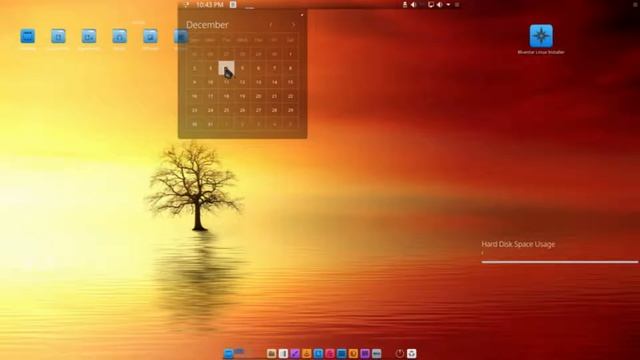Click the leftmost blue icon in the dock
The height and width of the screenshot is (360, 640).
pyautogui.click(x=228, y=353)
